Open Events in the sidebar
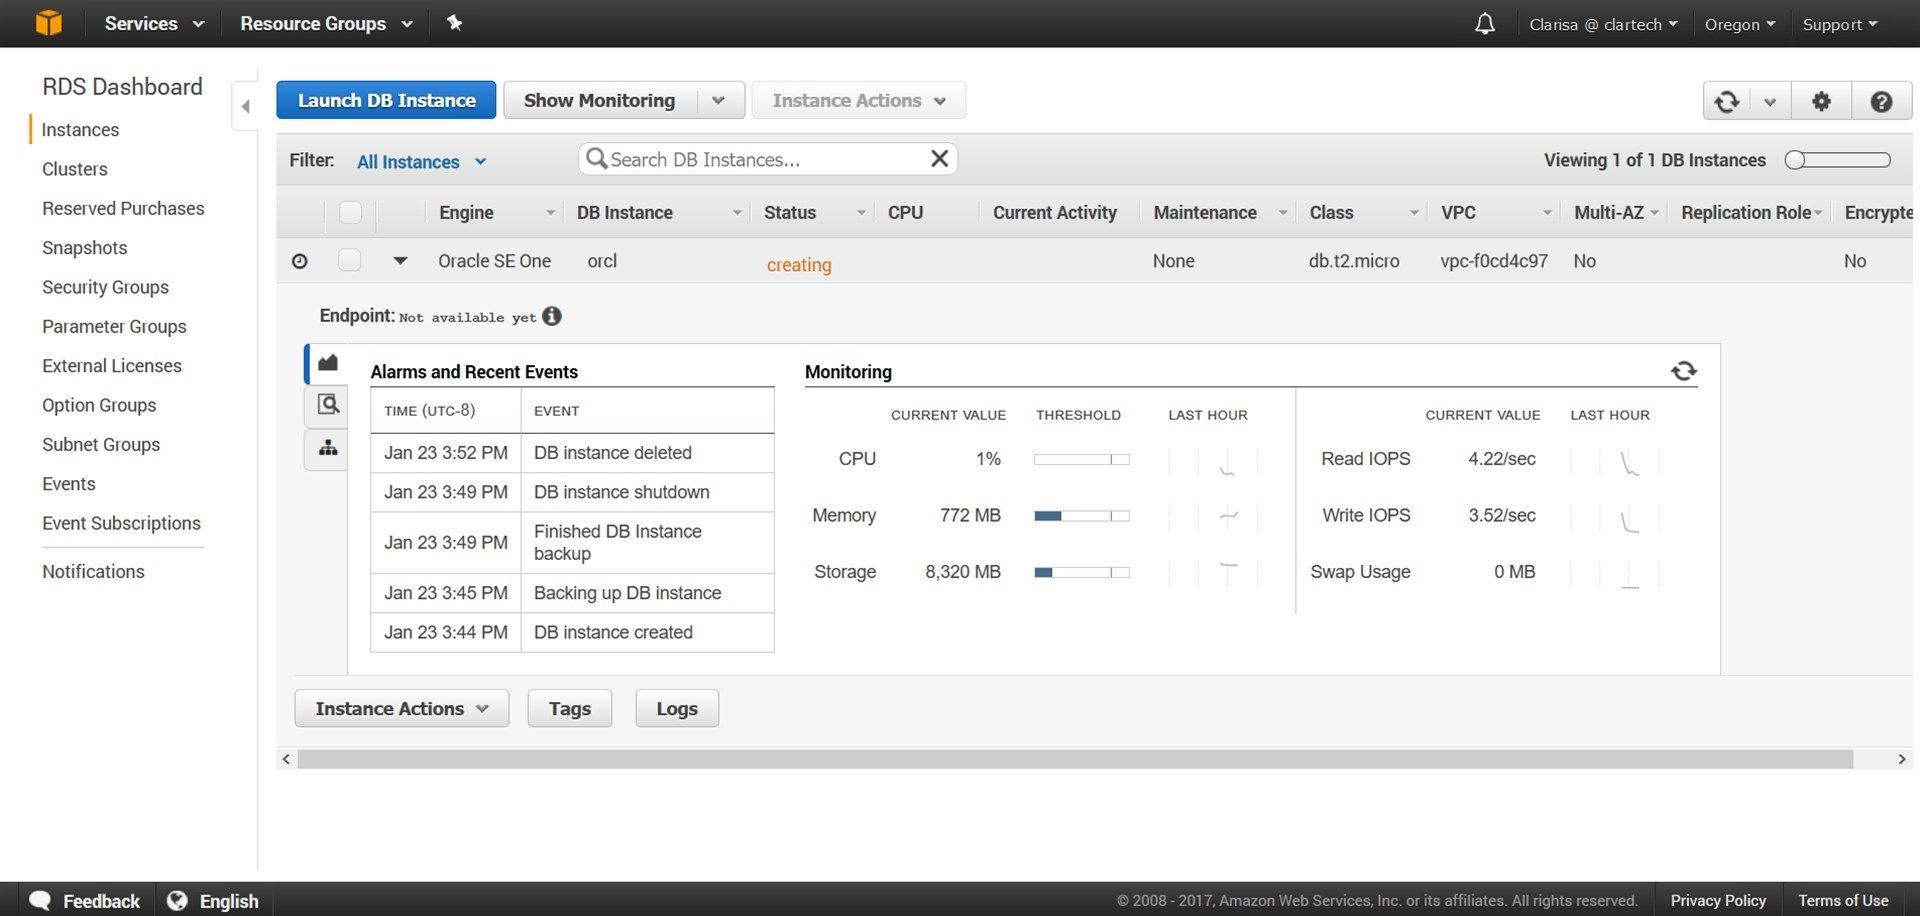The image size is (1920, 916). point(69,484)
